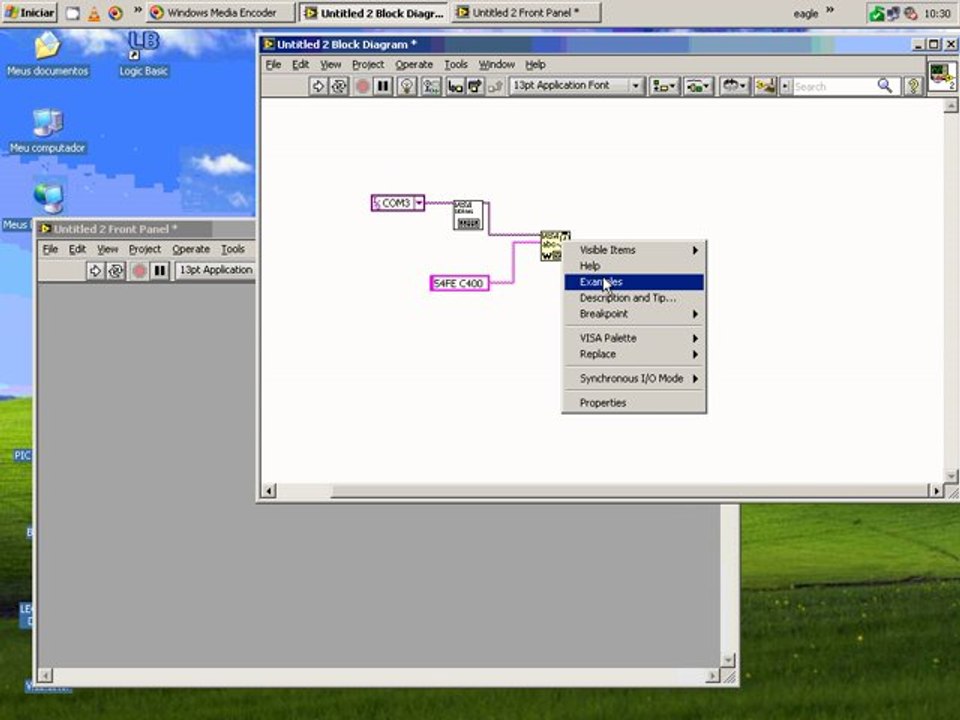Open Operate menu in Block Diagram
960x720 pixels.
tap(414, 64)
